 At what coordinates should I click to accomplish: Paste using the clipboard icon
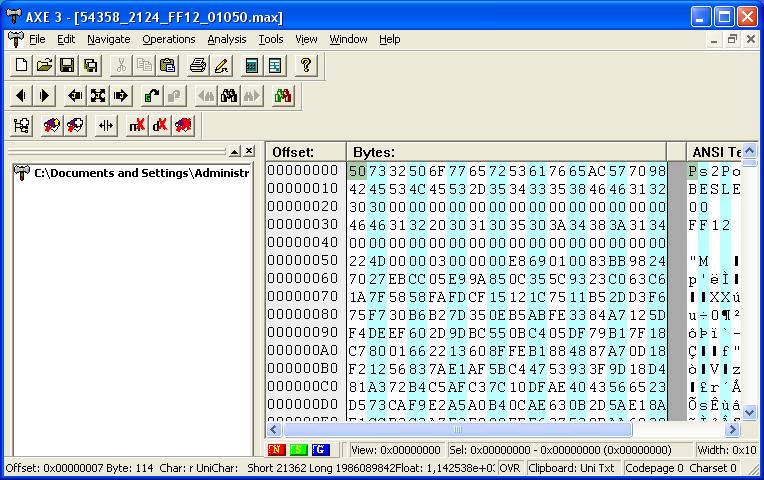[x=167, y=65]
